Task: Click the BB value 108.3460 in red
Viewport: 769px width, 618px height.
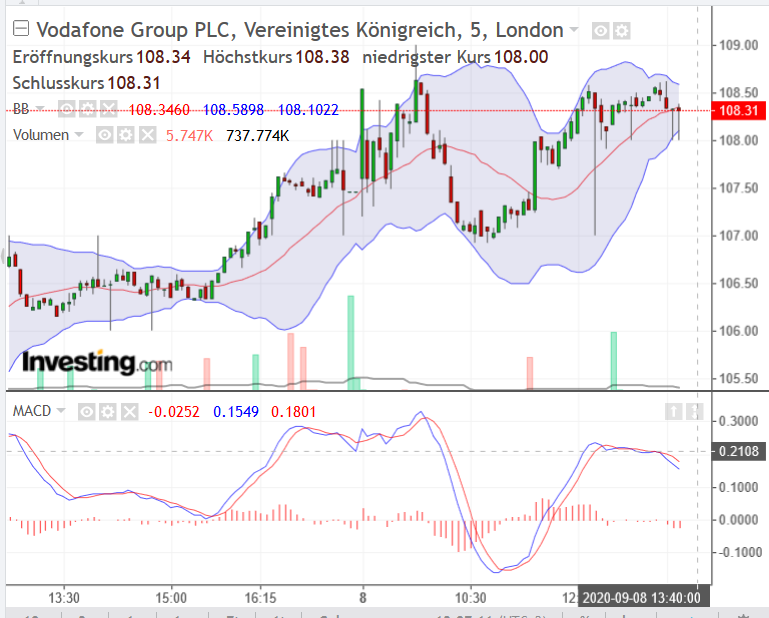Action: point(159,109)
